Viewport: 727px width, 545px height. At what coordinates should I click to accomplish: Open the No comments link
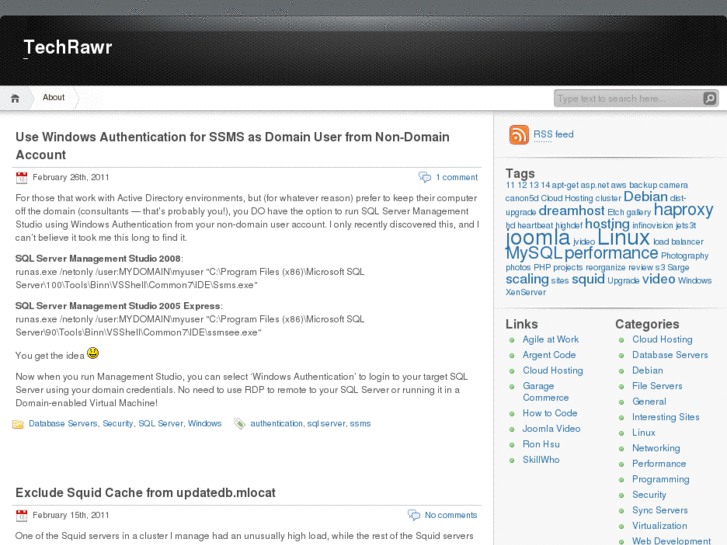[x=451, y=515]
